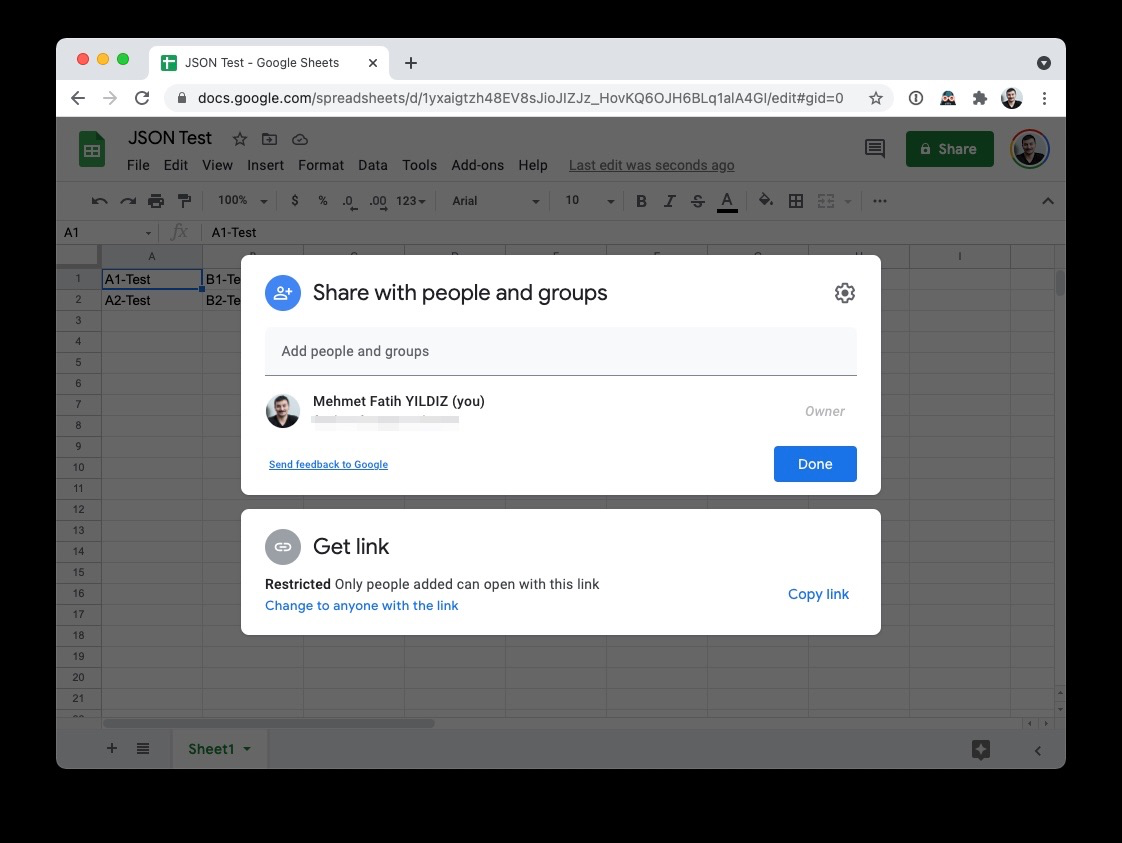Toggle italic formatting
The image size is (1122, 843).
pos(669,200)
